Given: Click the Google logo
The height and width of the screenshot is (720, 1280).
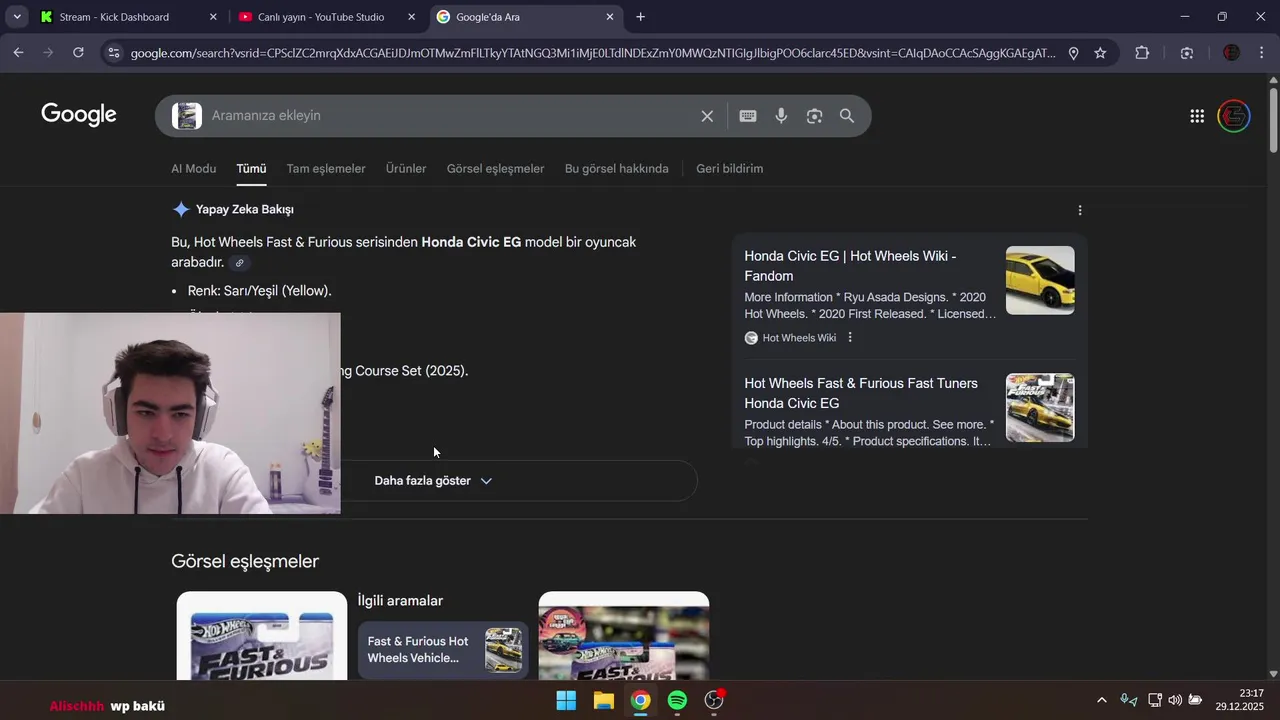Looking at the screenshot, I should [x=79, y=115].
